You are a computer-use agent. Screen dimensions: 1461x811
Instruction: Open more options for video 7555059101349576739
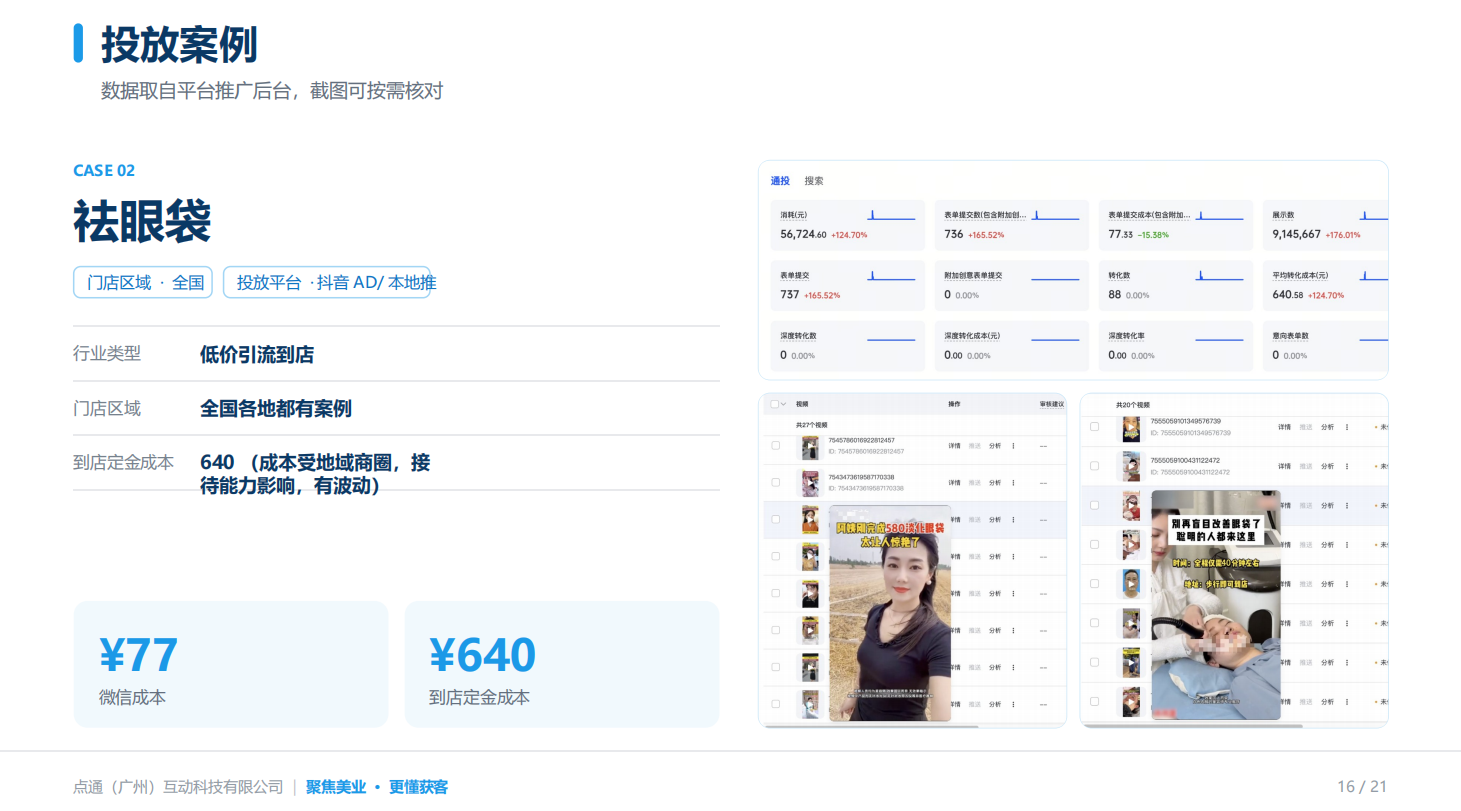click(1346, 427)
